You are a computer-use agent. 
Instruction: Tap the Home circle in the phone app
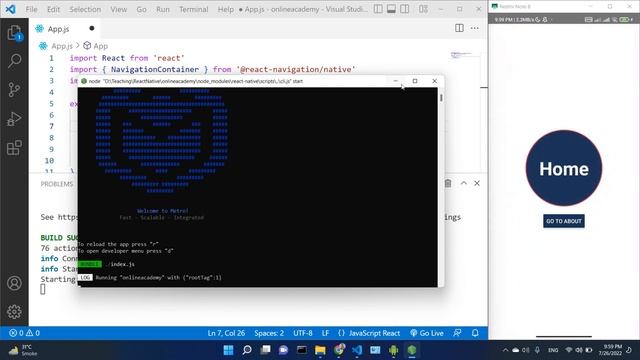point(564,168)
